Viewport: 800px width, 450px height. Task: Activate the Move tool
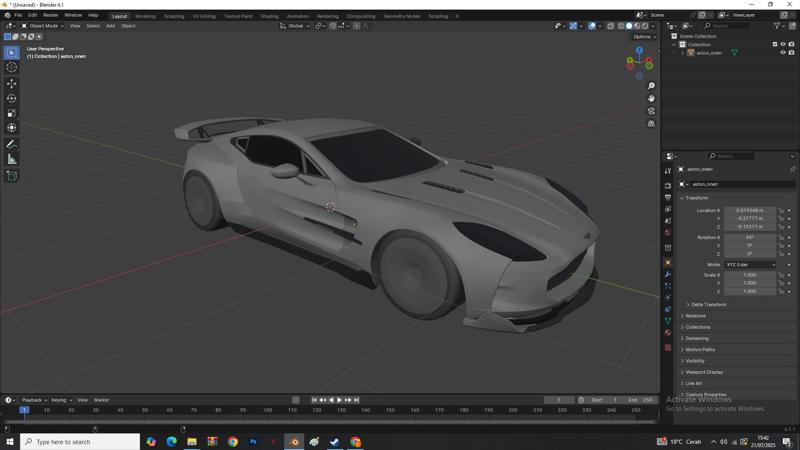pos(12,83)
